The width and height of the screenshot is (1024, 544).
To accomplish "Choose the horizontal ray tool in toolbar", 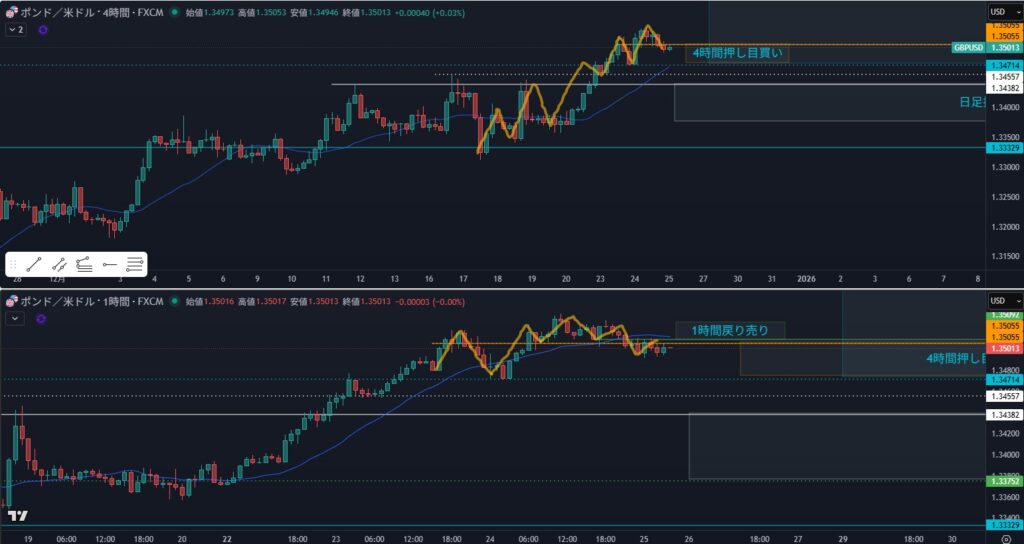I will 110,265.
